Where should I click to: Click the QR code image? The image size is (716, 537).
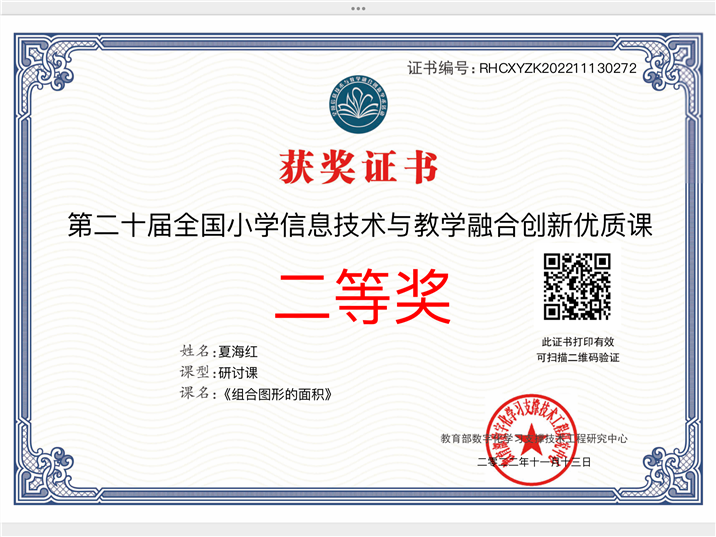[x=577, y=287]
